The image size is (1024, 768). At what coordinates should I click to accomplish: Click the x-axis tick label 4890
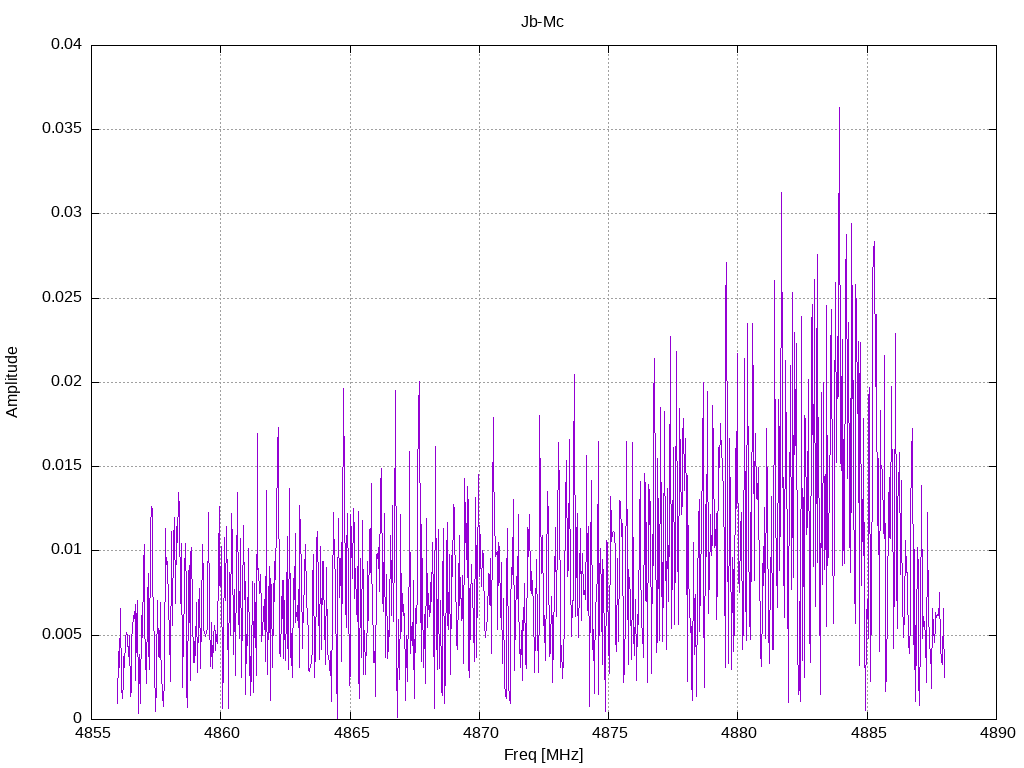[997, 733]
